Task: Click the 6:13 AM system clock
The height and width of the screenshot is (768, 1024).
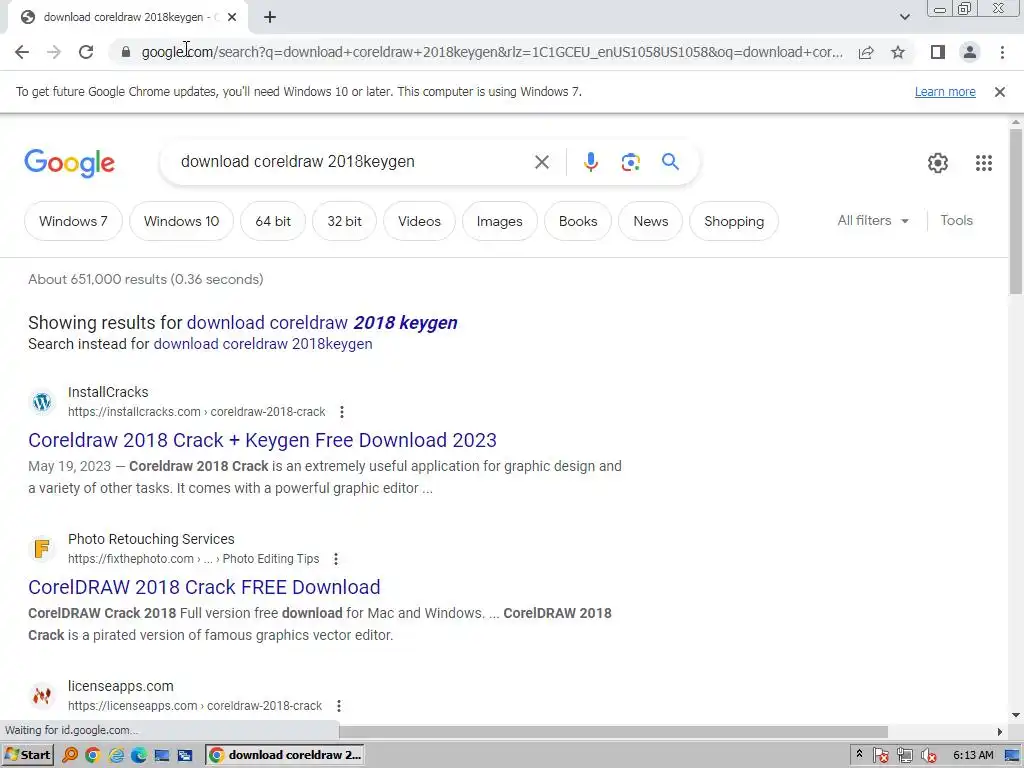Action: pyautogui.click(x=973, y=755)
